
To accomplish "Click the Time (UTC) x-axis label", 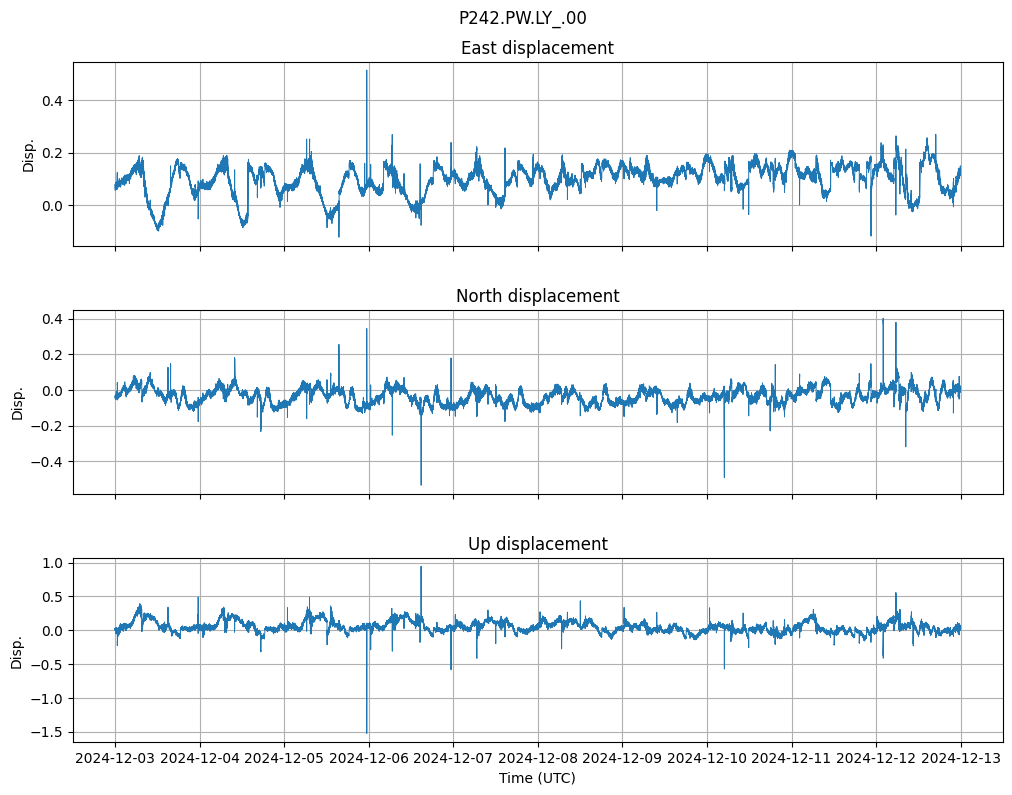I will click(x=537, y=778).
